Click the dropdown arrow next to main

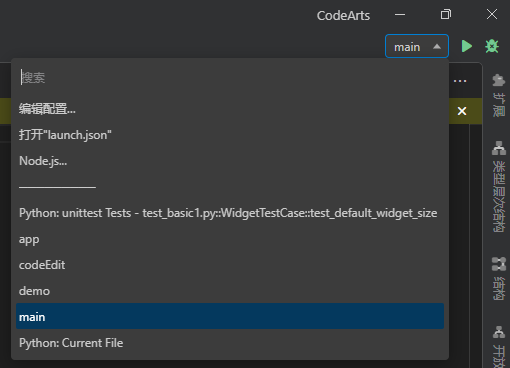437,47
